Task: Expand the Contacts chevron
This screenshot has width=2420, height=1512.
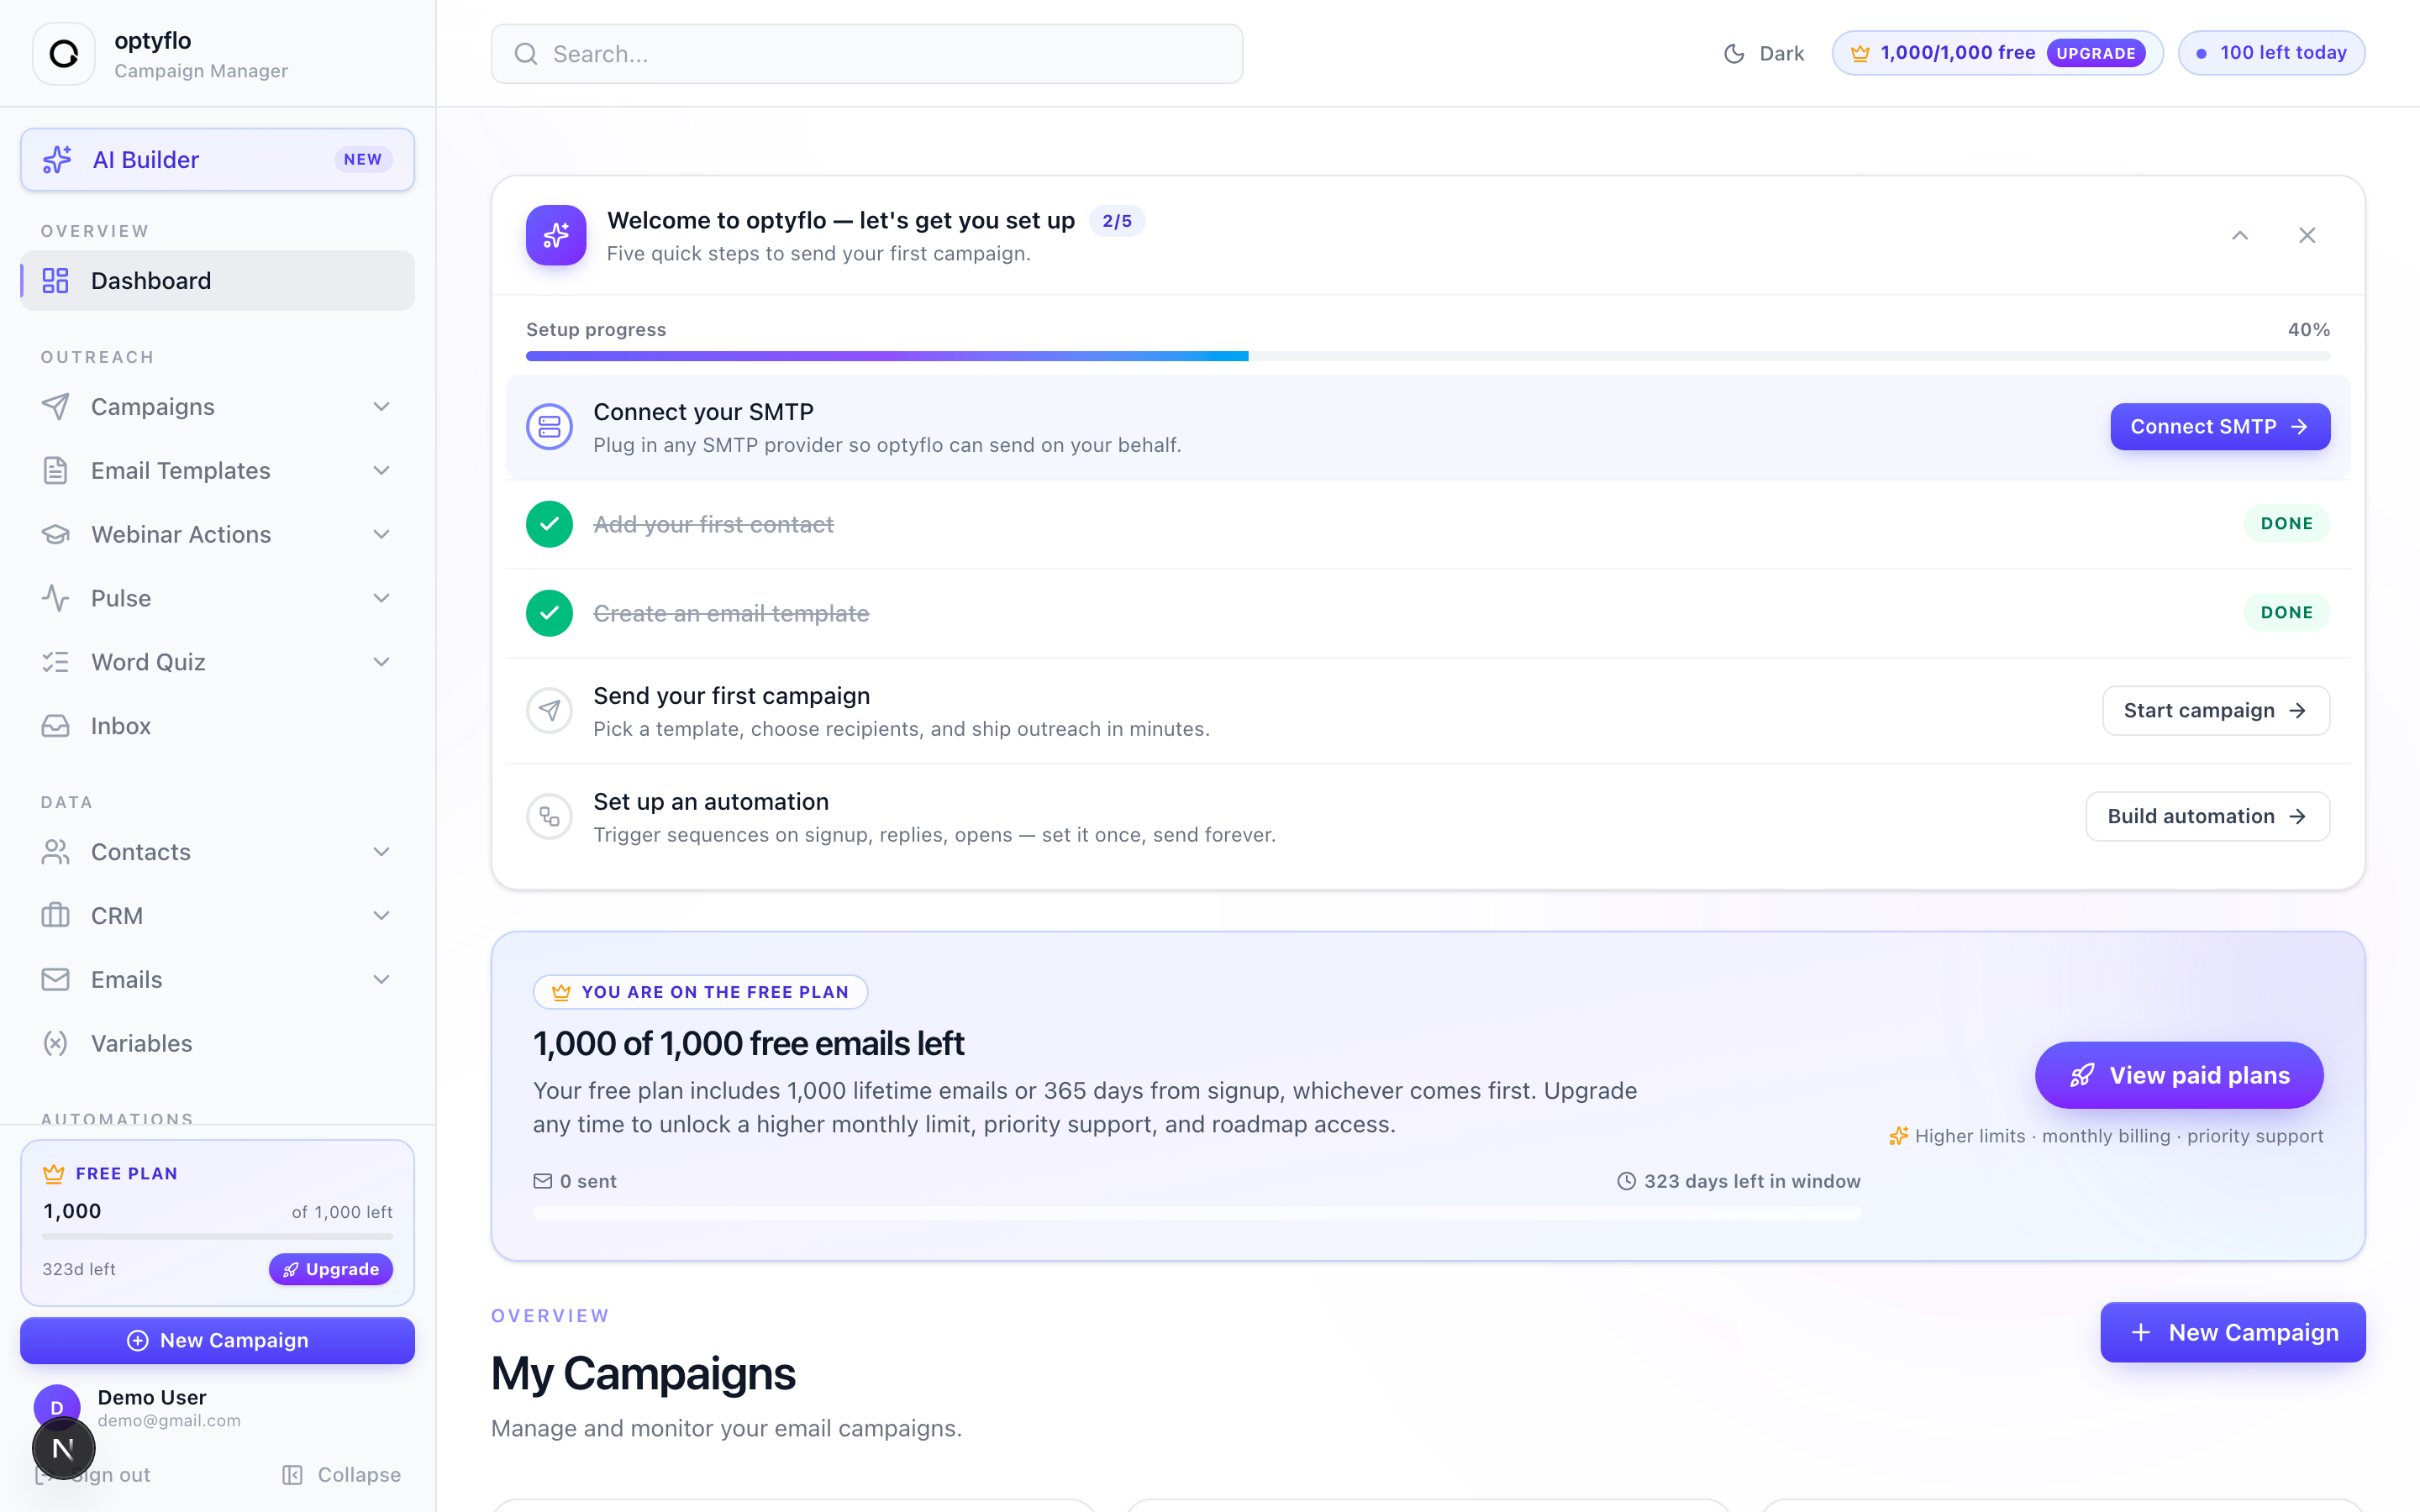Action: [x=382, y=852]
